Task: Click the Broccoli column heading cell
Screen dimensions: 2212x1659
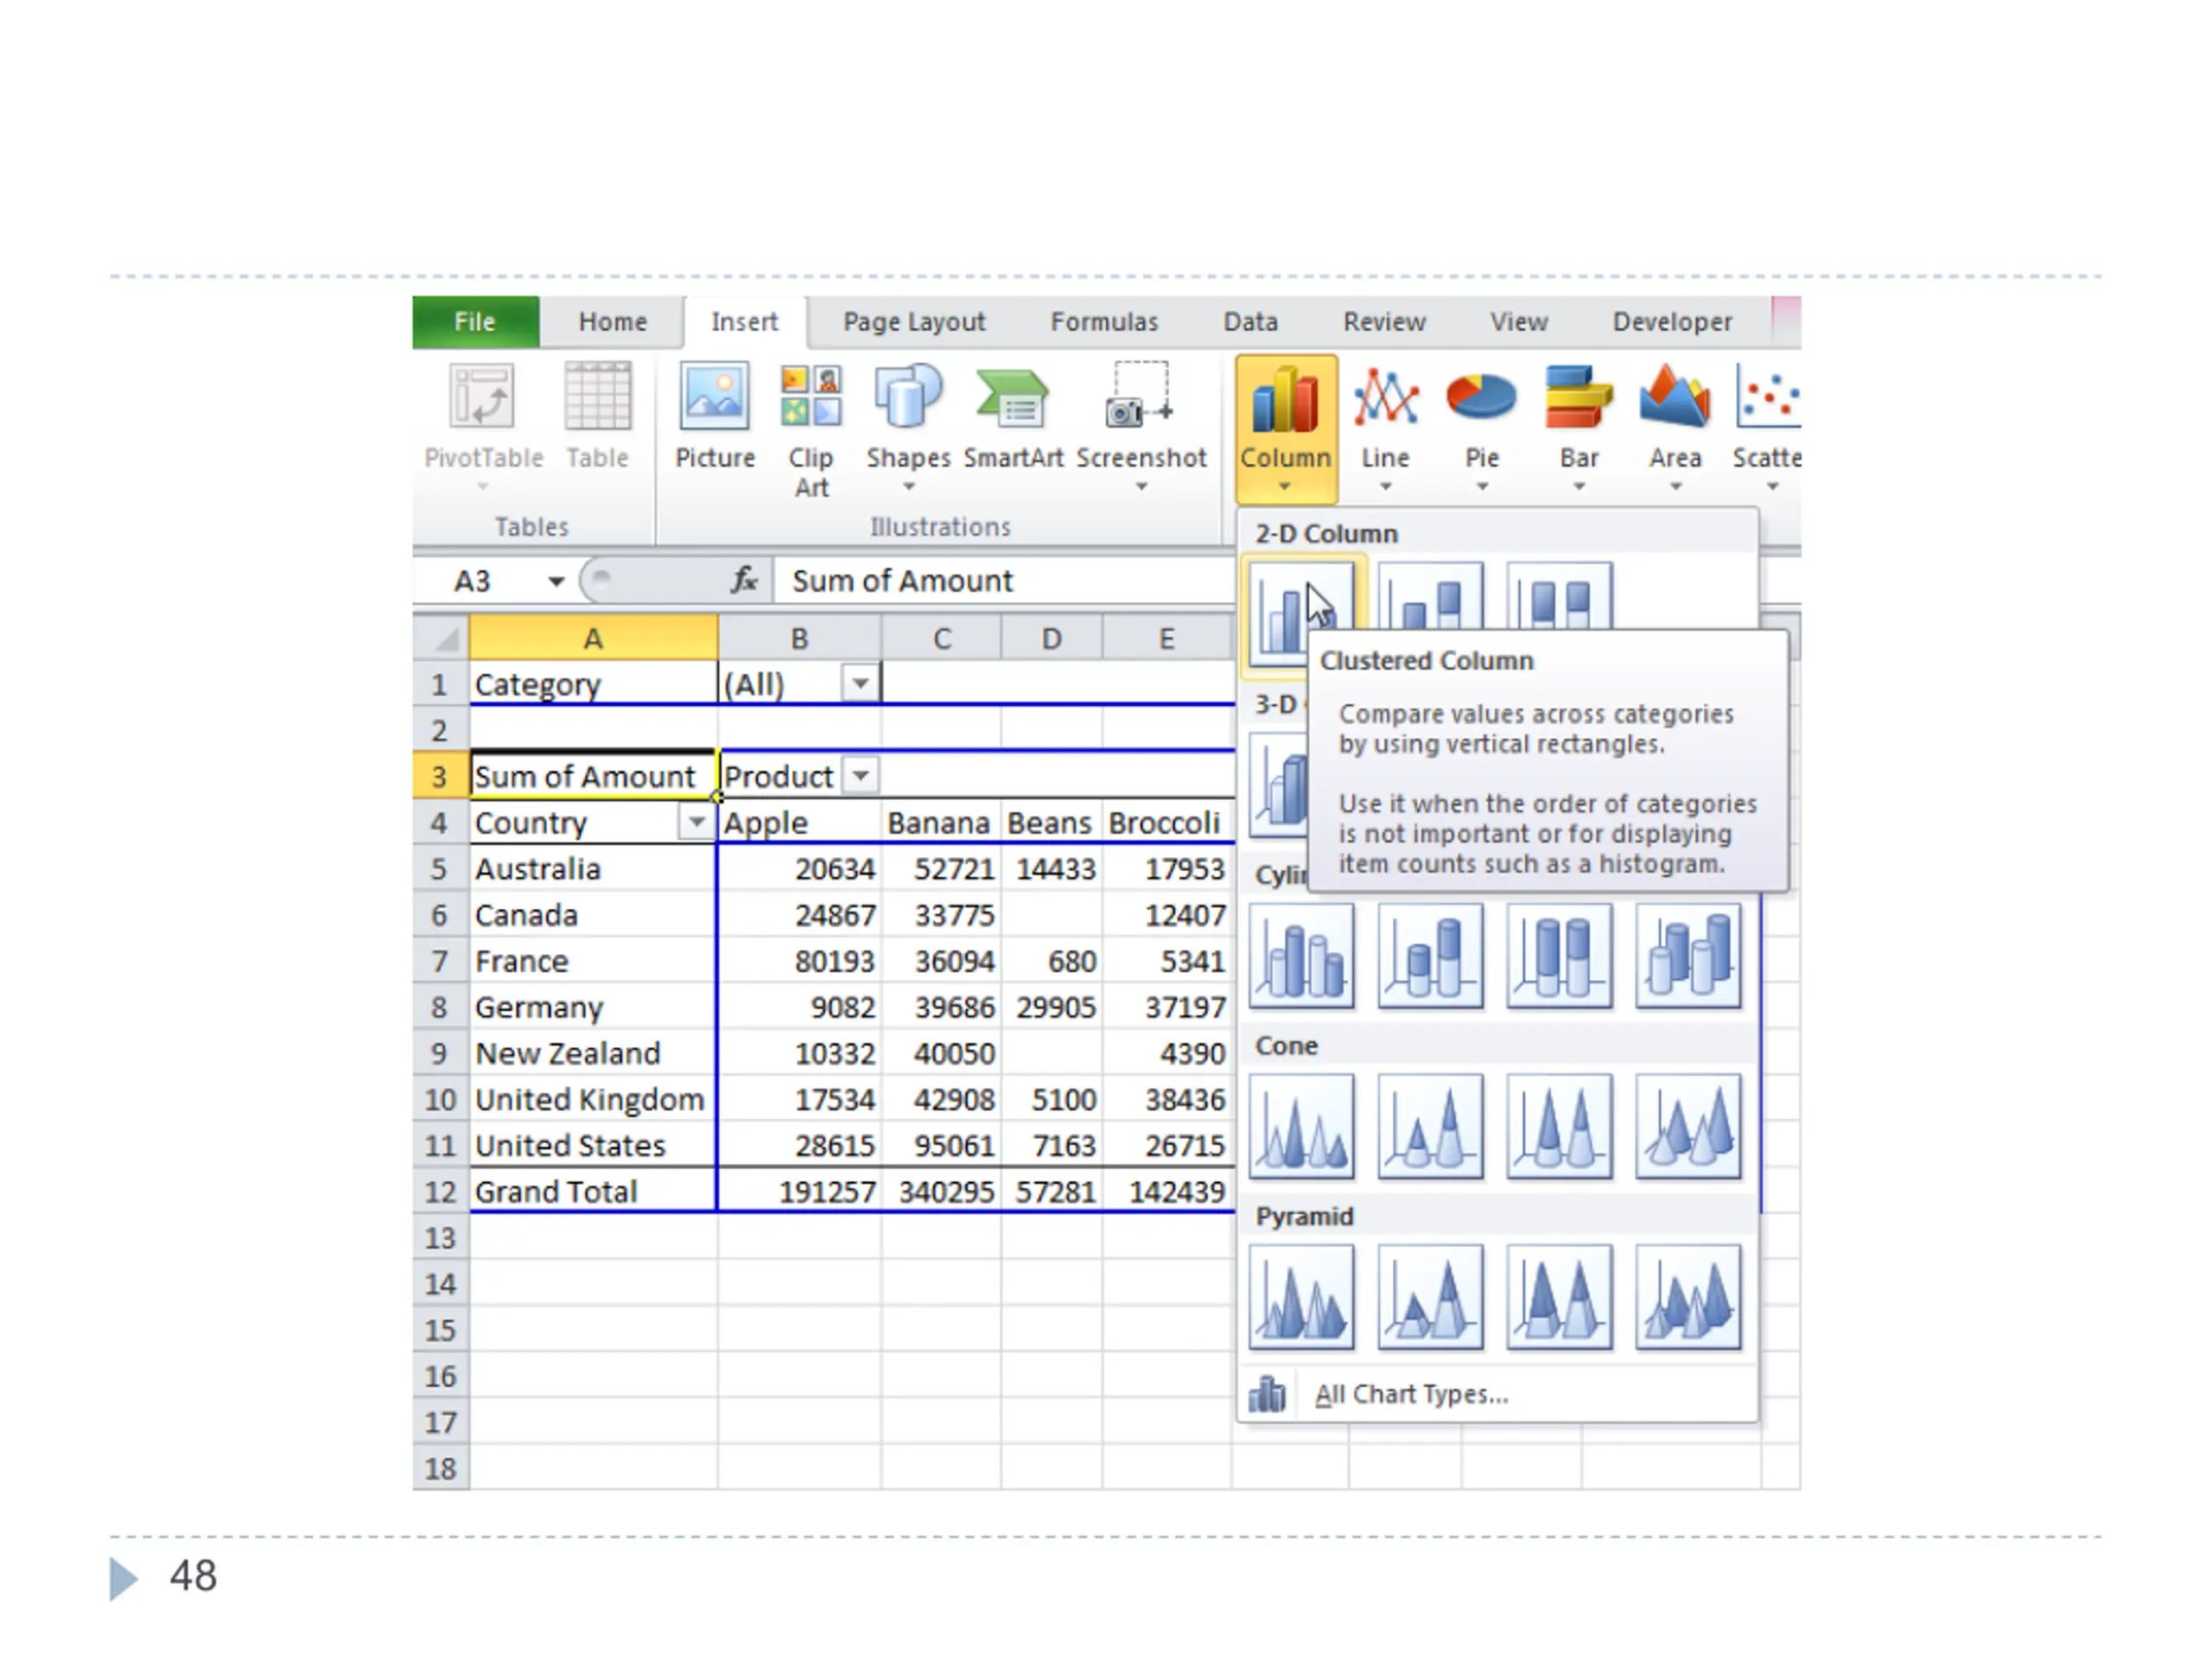Action: [x=1168, y=822]
